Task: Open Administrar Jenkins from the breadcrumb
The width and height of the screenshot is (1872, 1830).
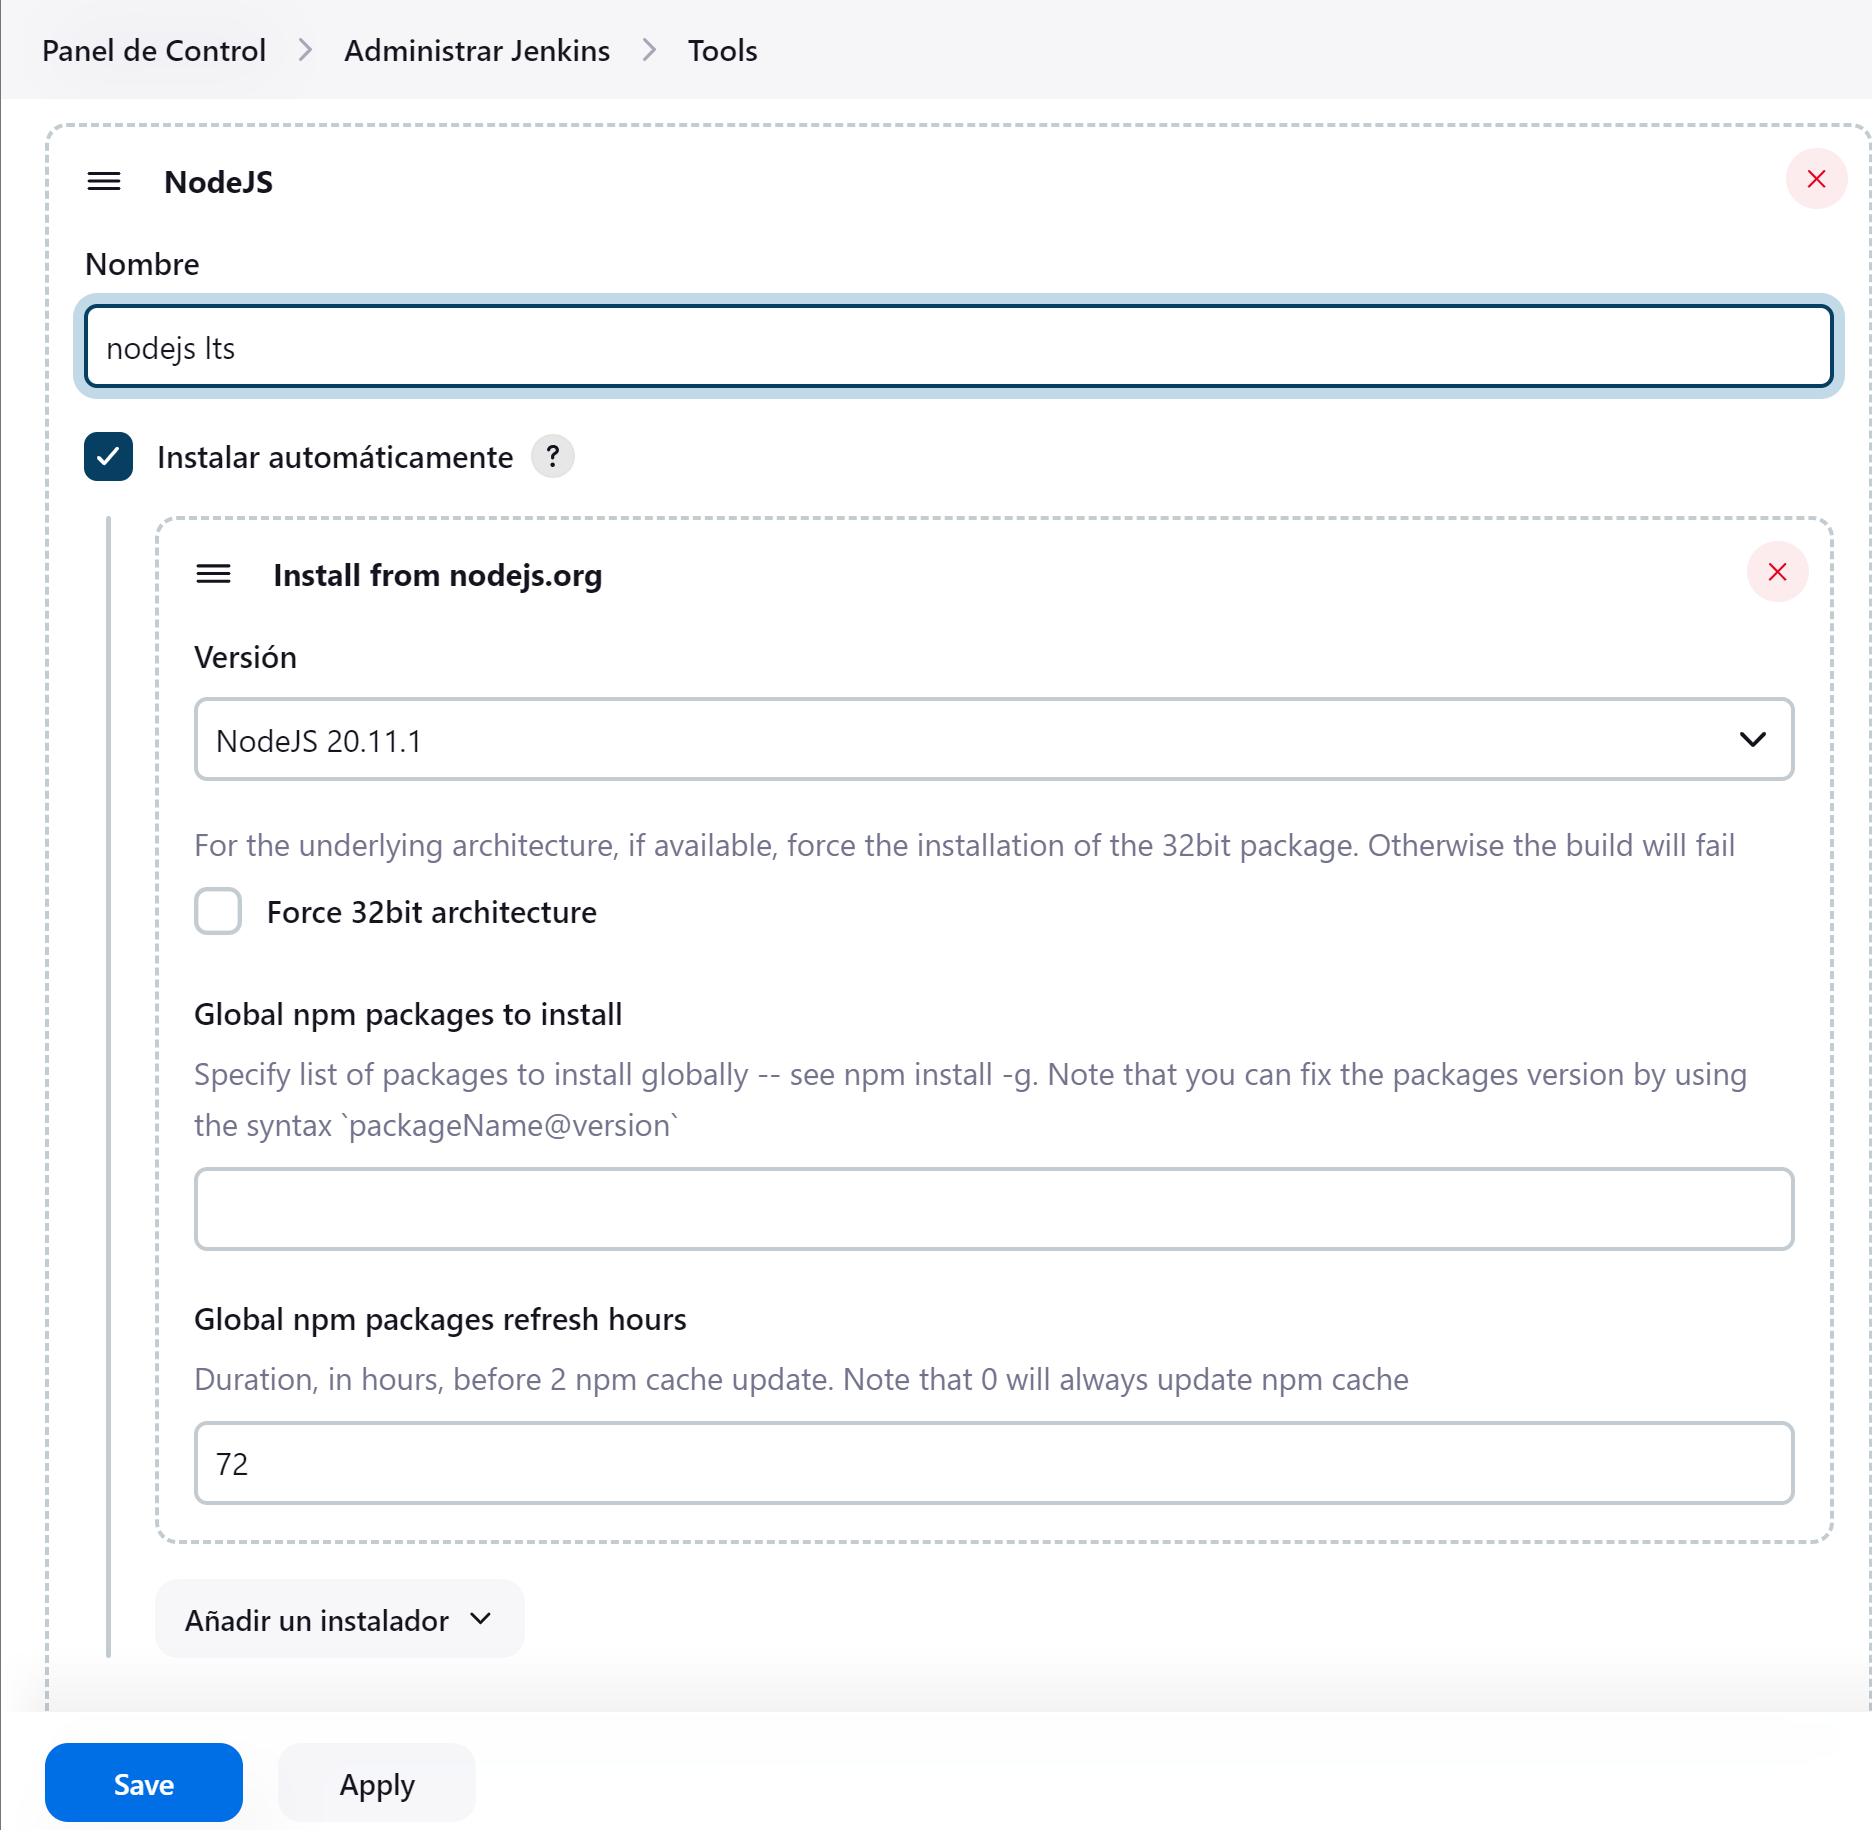Action: (x=477, y=50)
